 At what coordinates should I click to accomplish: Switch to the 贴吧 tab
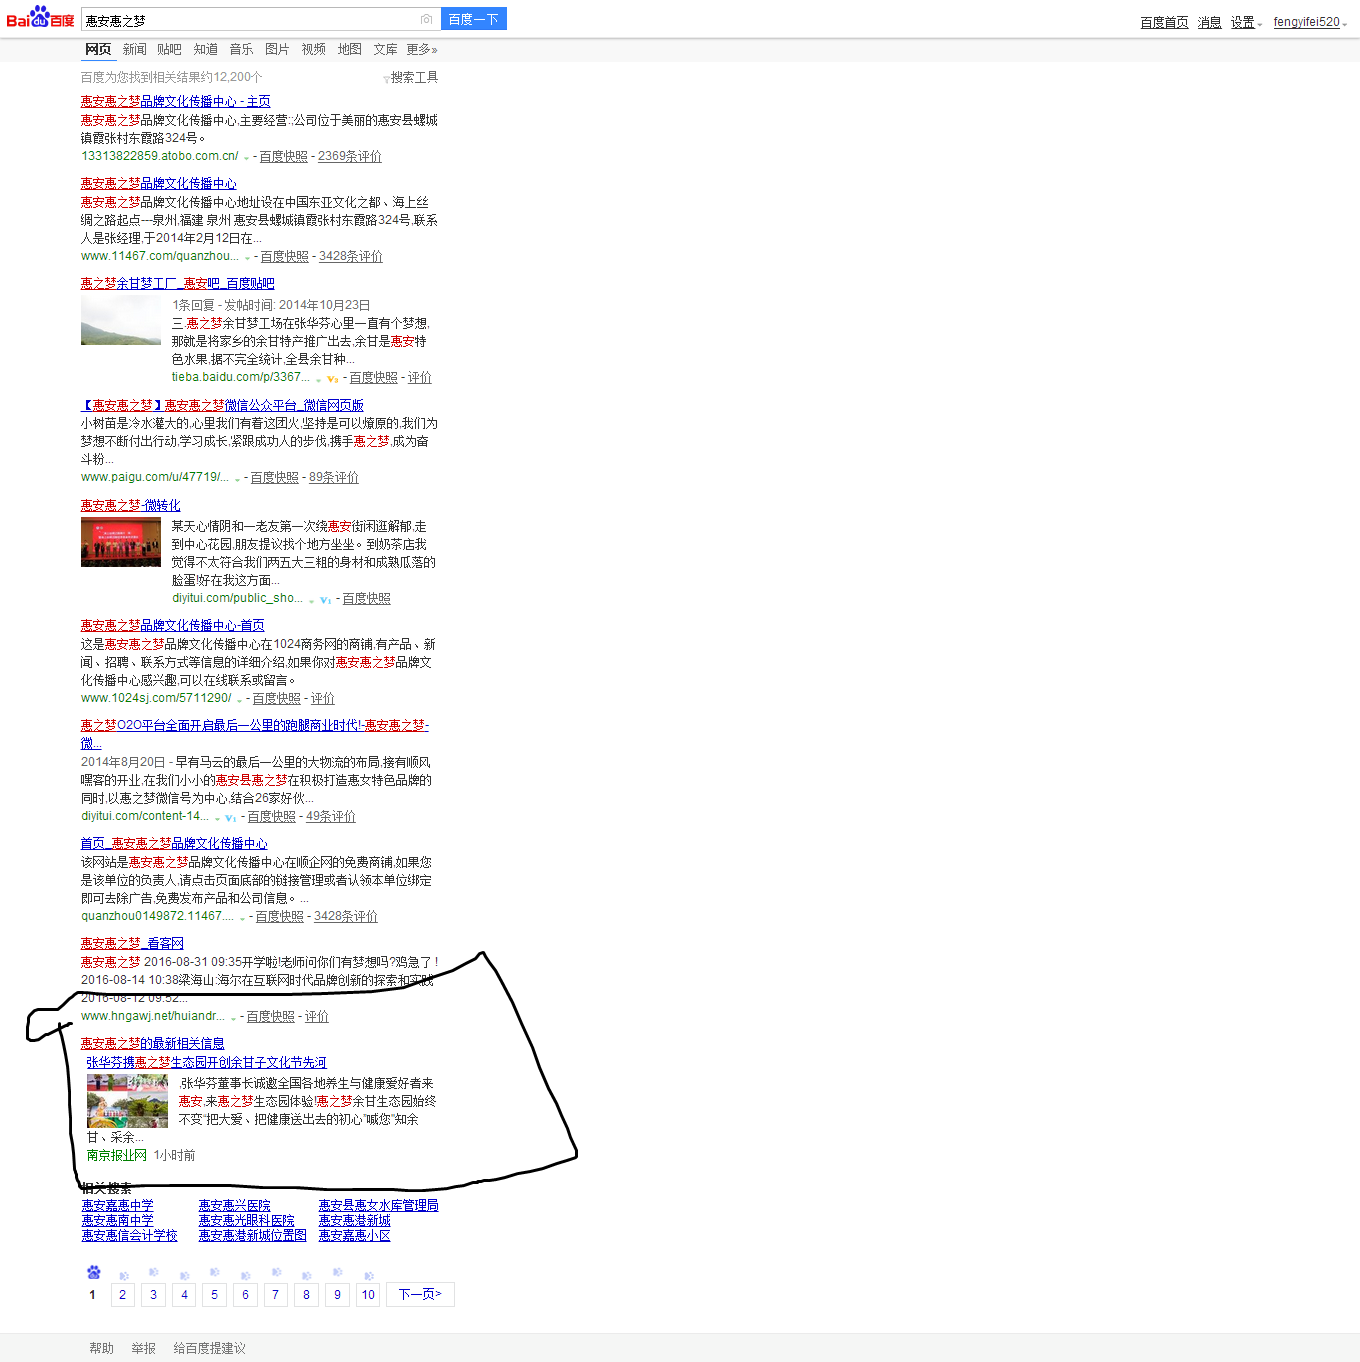(x=170, y=49)
